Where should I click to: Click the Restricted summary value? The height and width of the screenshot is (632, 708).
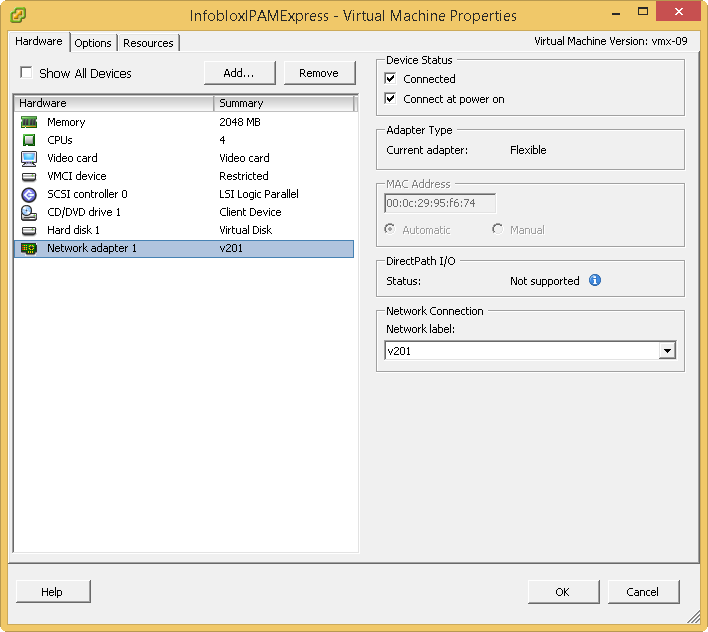[244, 176]
